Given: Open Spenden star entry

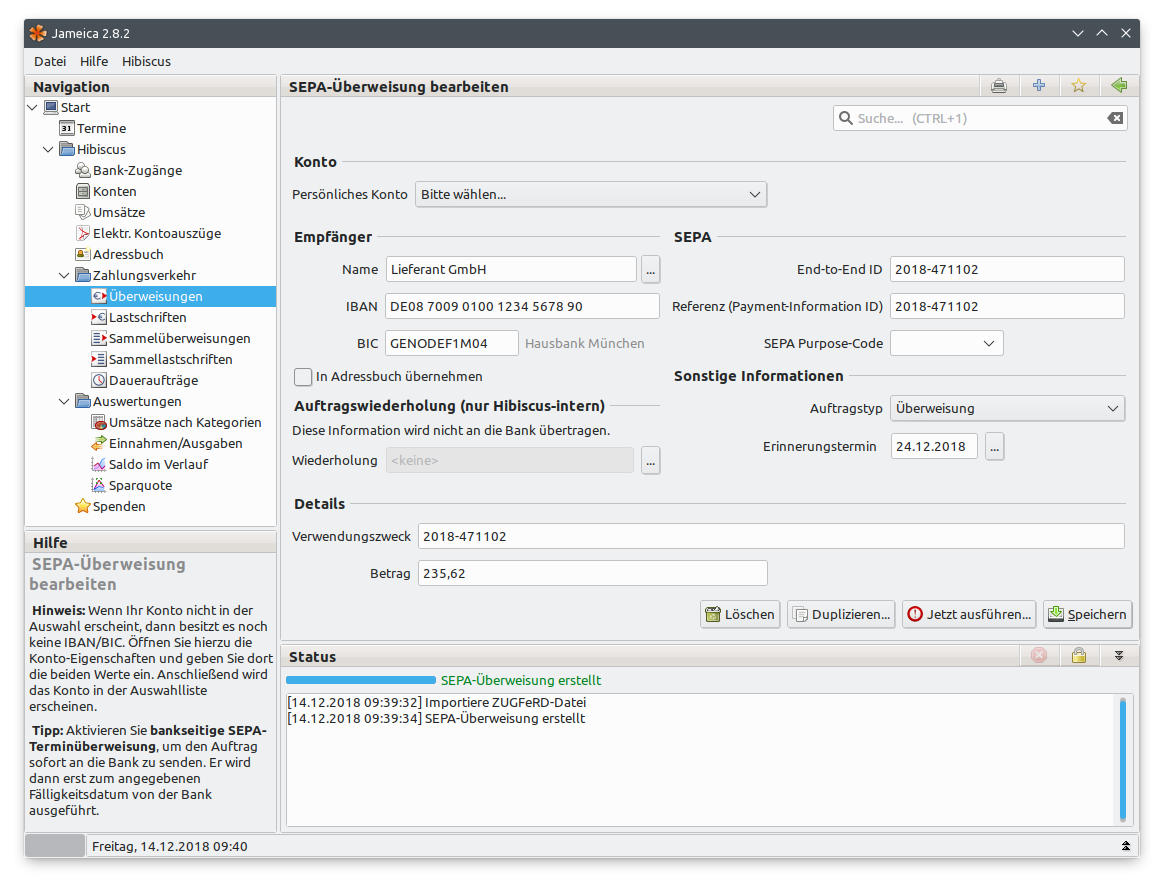Looking at the screenshot, I should [x=111, y=506].
